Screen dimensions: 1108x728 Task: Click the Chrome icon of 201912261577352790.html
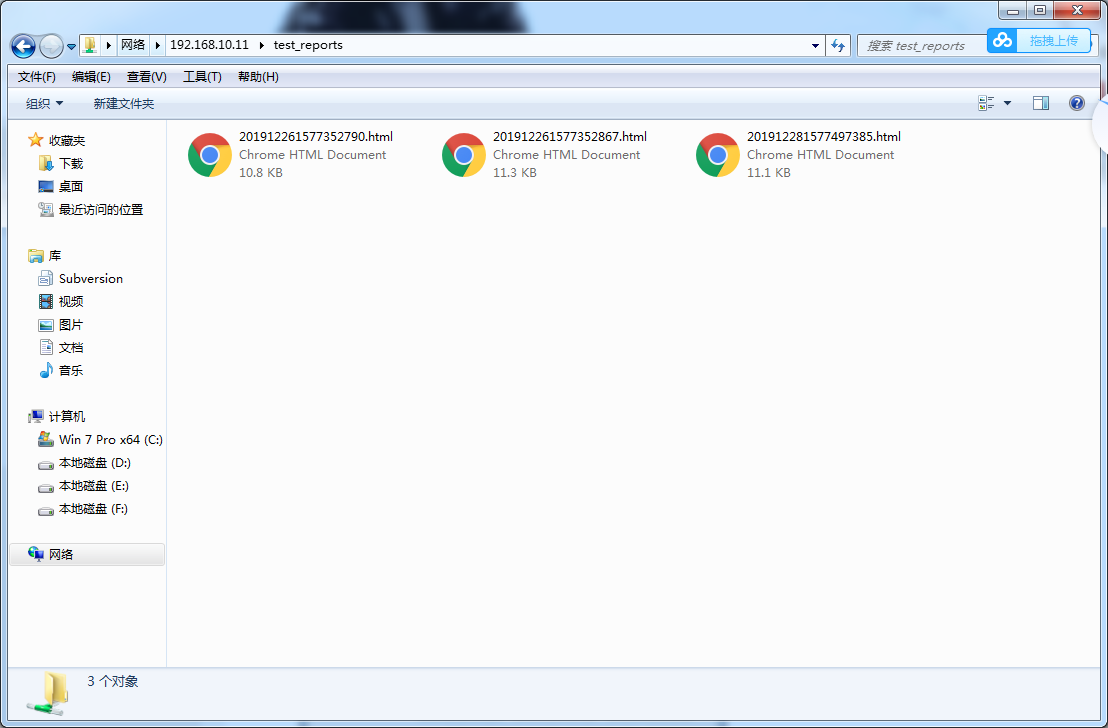click(x=210, y=155)
